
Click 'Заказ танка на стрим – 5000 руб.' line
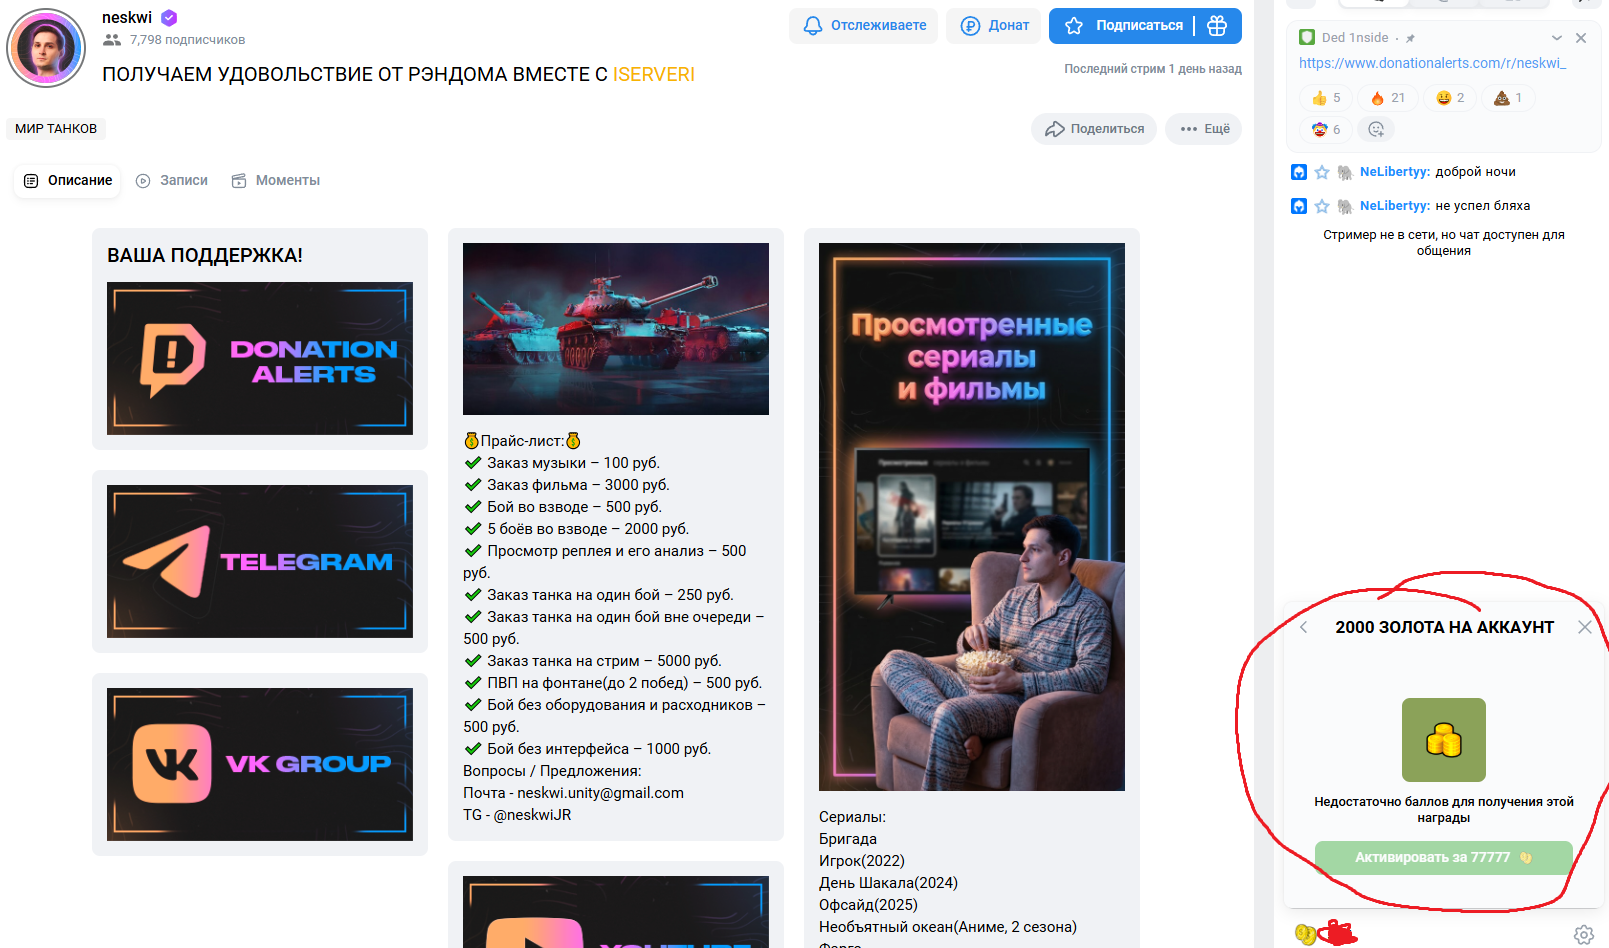[593, 661]
